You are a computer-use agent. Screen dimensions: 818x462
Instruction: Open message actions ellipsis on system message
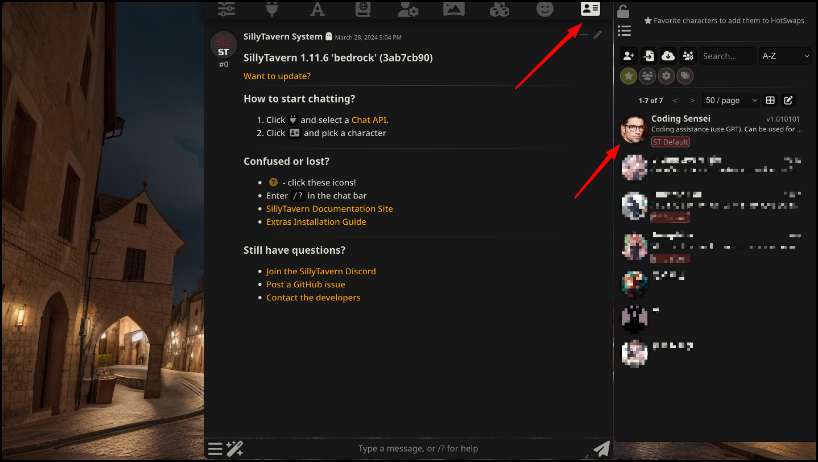tap(583, 35)
